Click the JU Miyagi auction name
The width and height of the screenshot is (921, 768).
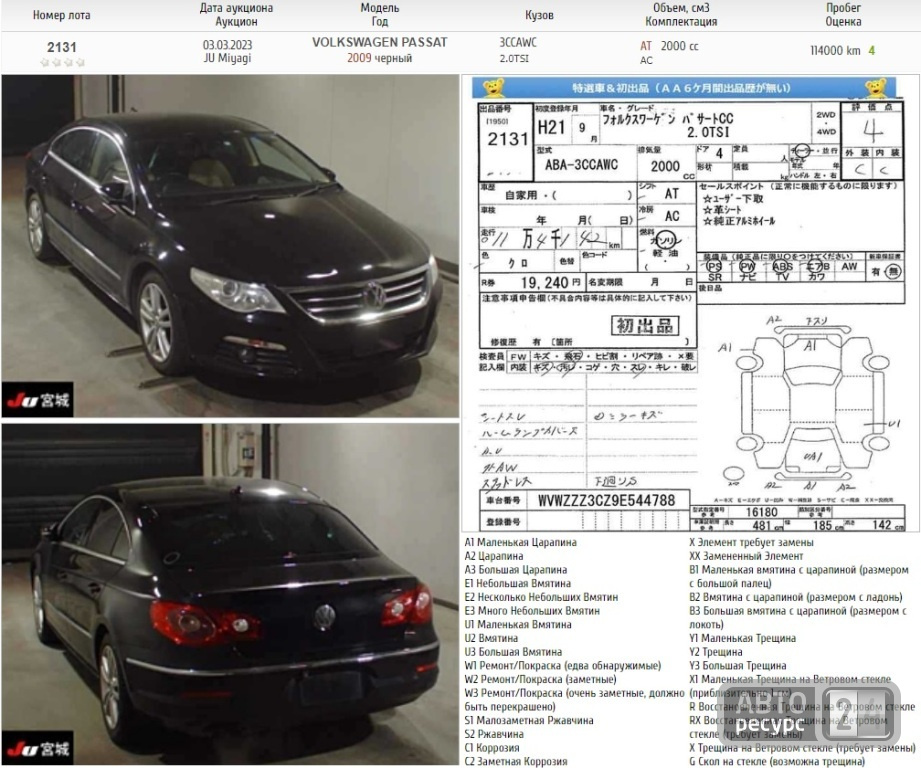coord(227,58)
